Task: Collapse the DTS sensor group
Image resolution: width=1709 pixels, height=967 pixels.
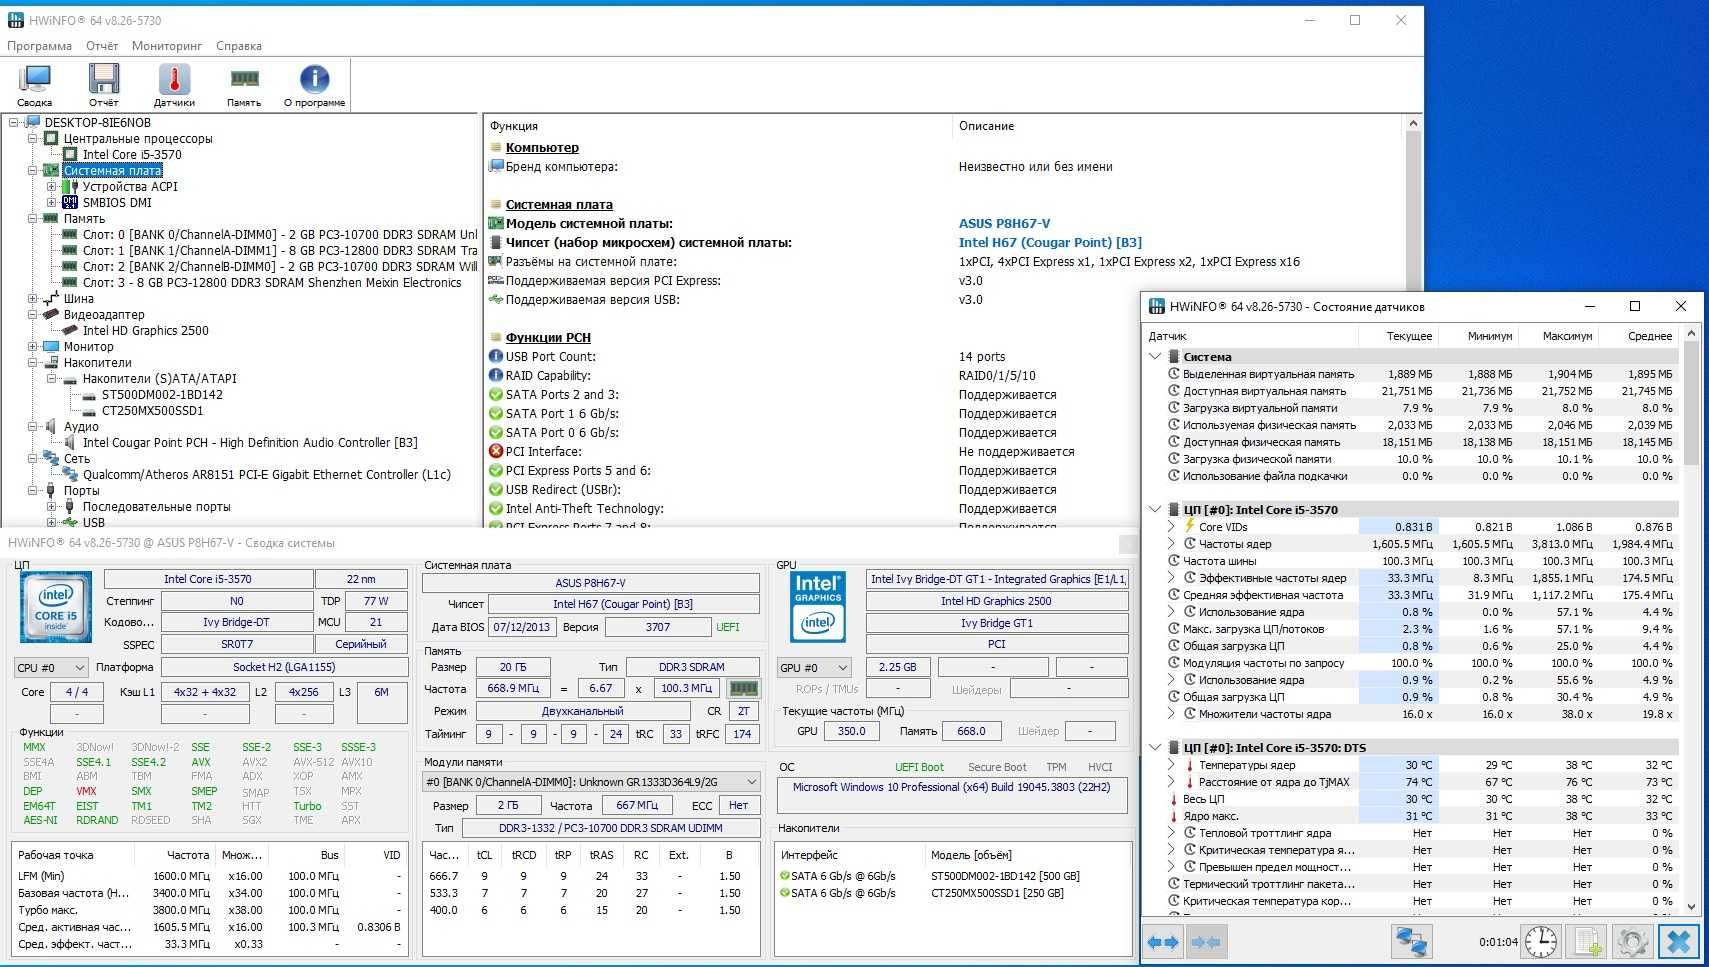Action: pyautogui.click(x=1156, y=748)
